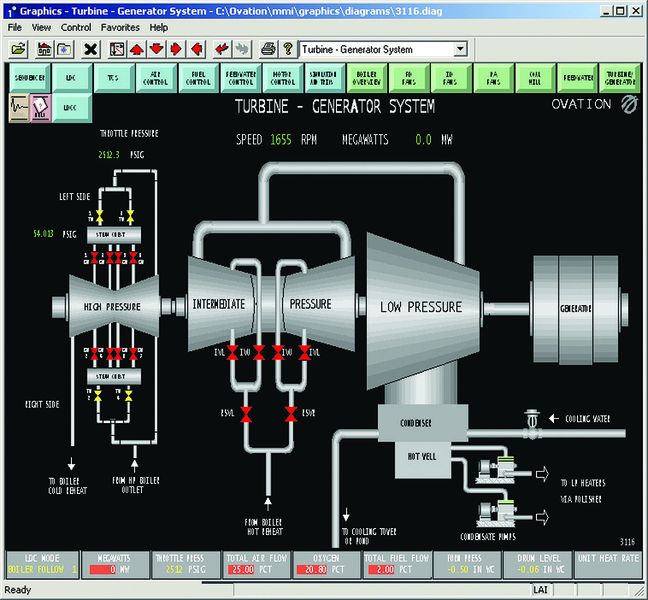648x600 pixels.
Task: Select the HOT WELL box
Action: [423, 460]
